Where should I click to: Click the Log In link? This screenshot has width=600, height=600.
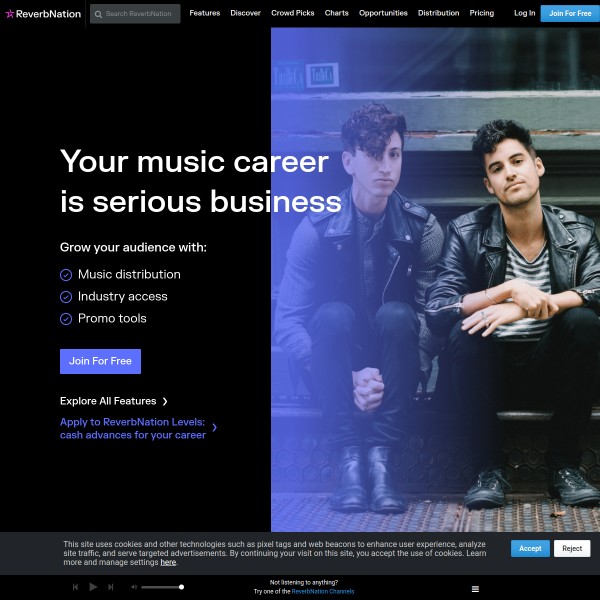[525, 13]
